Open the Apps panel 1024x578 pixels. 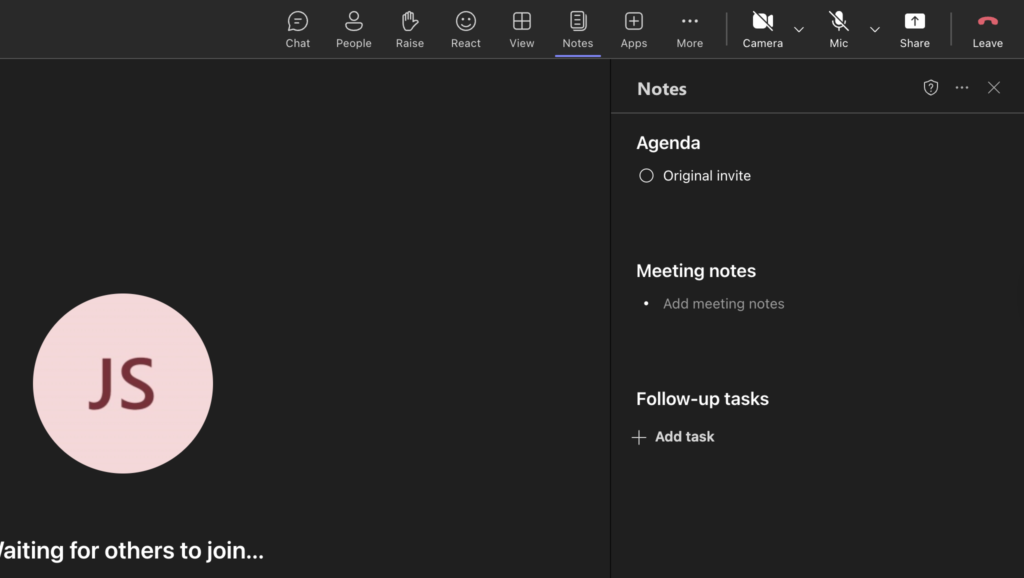point(633,28)
